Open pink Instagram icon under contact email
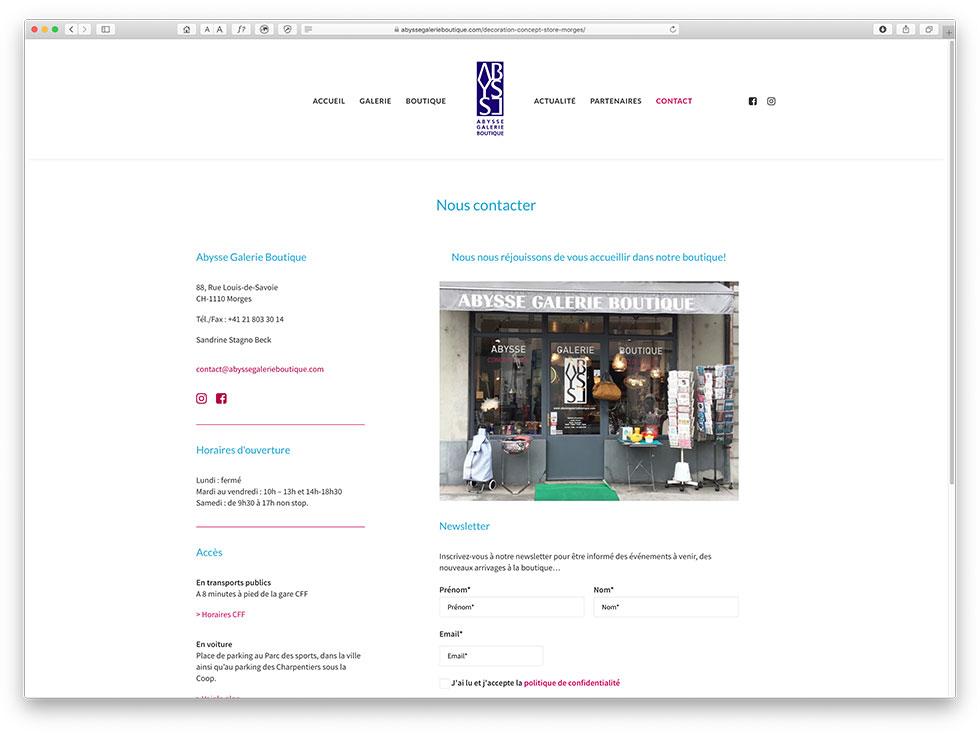The width and height of the screenshot is (980, 736). 201,399
